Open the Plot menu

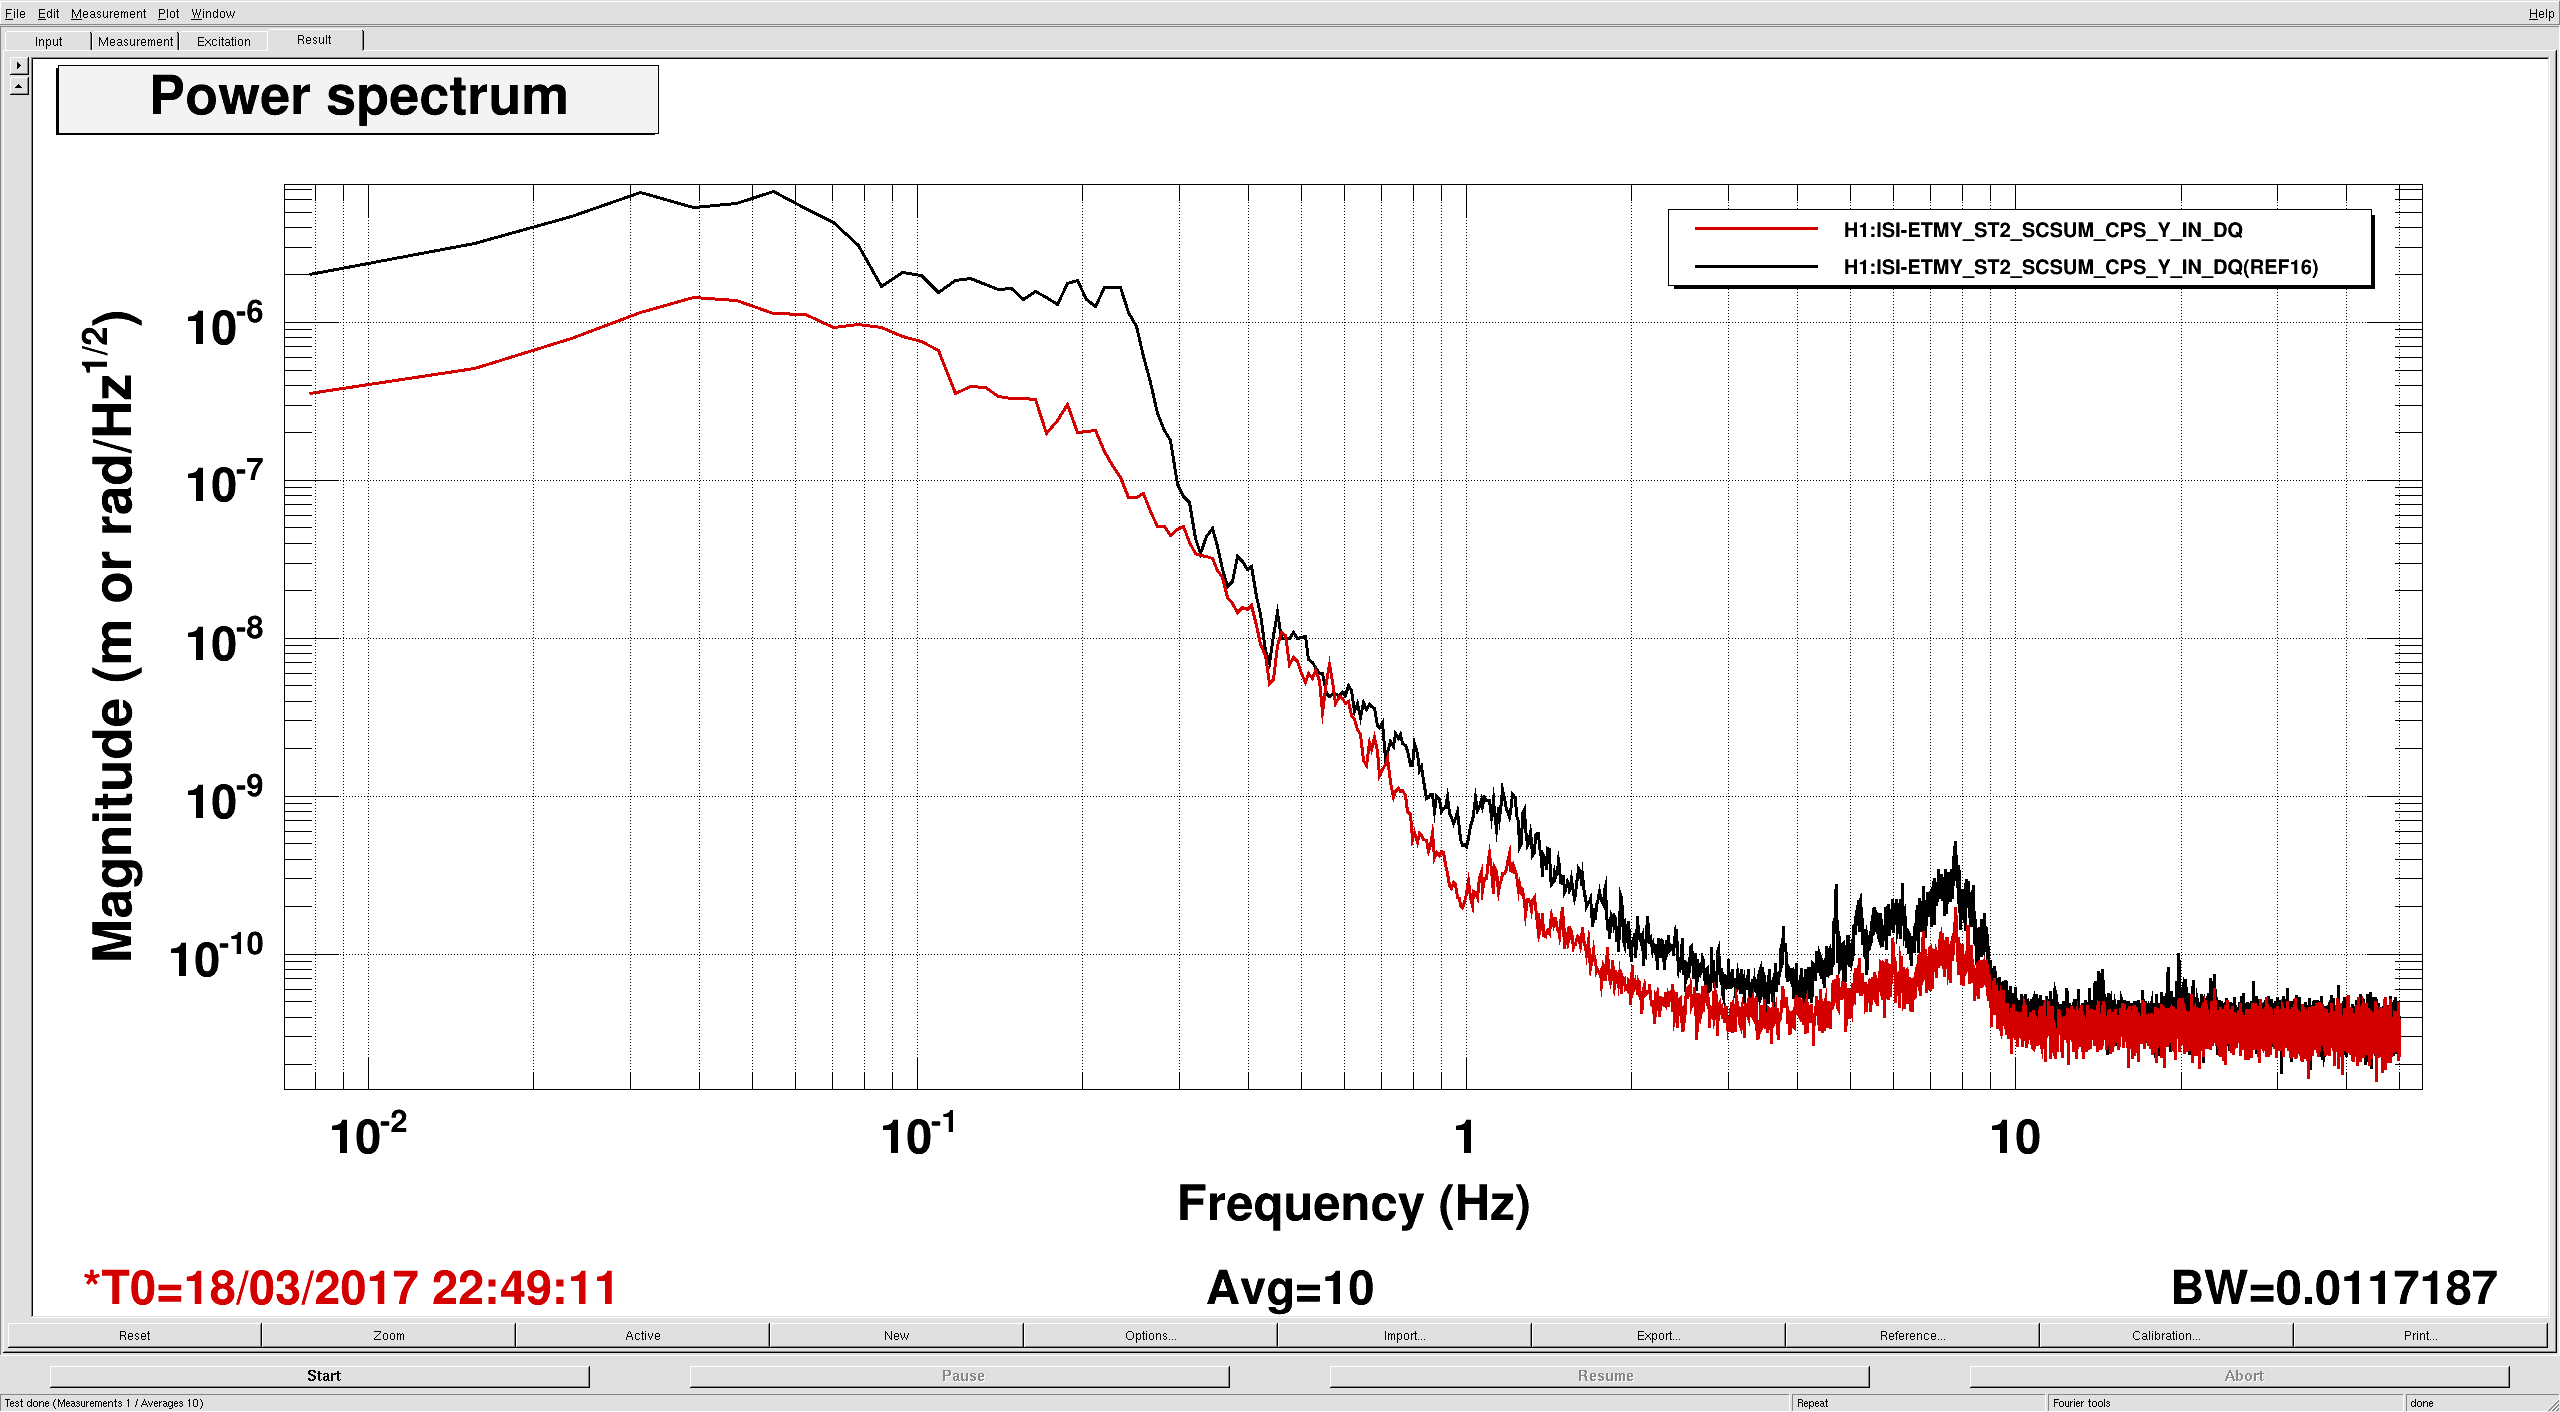[168, 13]
